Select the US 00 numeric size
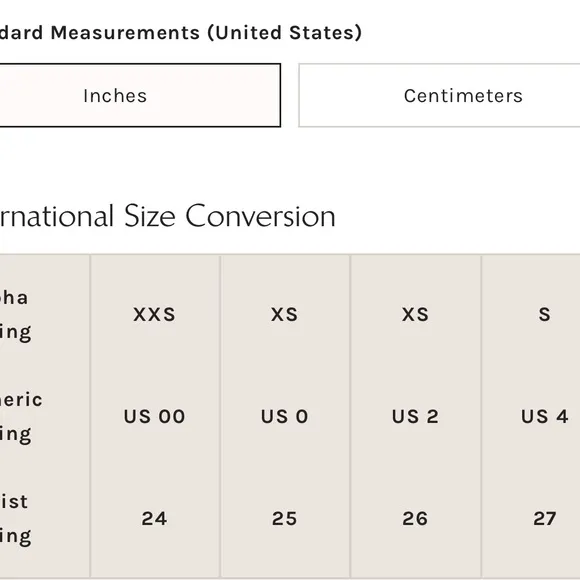Viewport: 580px width, 580px height. (x=155, y=417)
